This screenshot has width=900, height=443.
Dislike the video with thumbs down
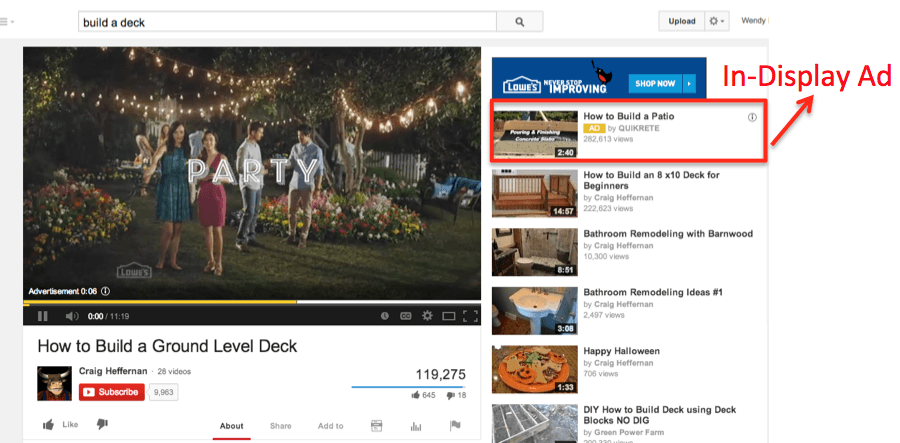pos(102,424)
